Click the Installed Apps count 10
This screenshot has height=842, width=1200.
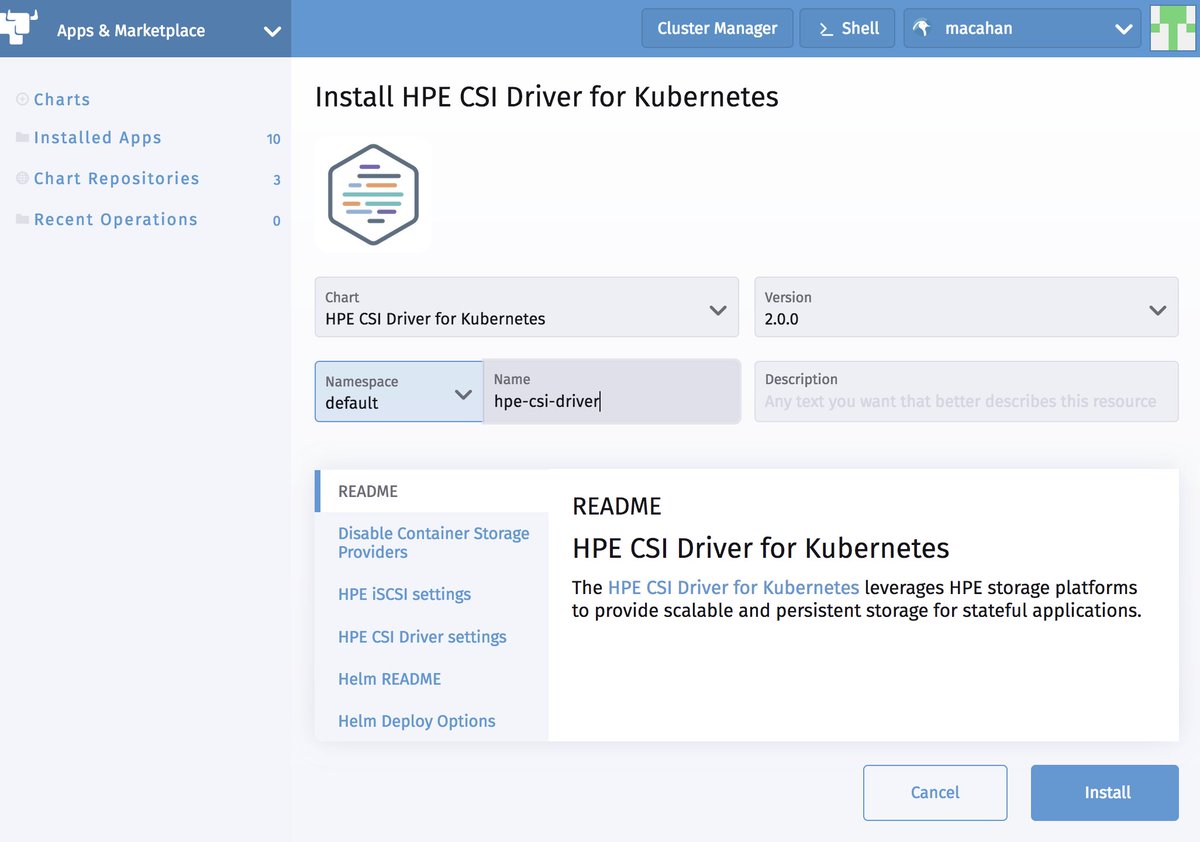[x=274, y=139]
